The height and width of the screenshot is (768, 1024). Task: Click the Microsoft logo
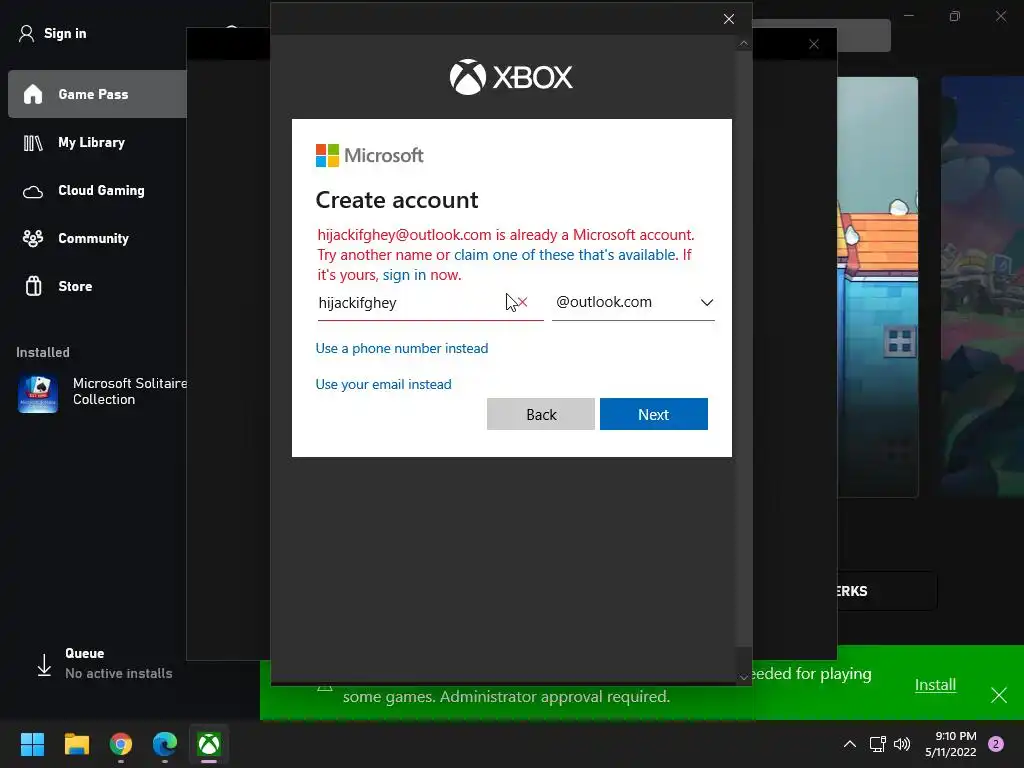point(370,155)
